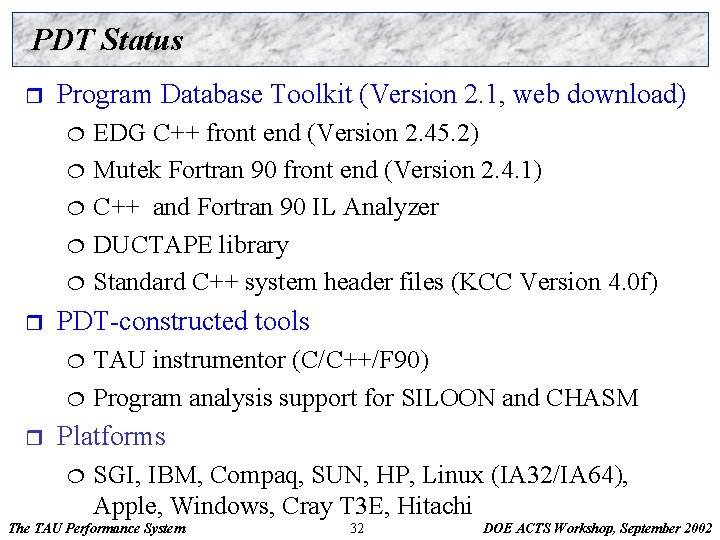Click The TAU Performance System footer text
The image size is (720, 540).
(x=97, y=529)
